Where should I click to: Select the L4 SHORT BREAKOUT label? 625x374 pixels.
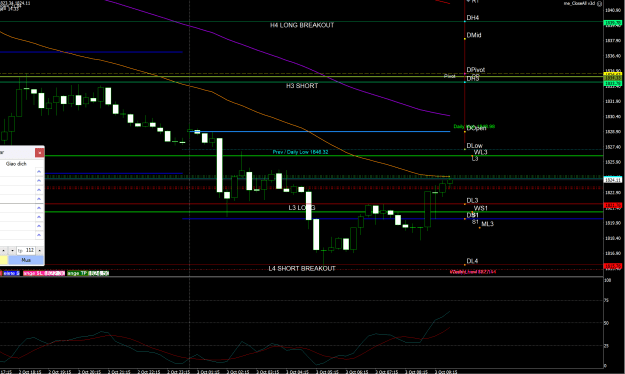point(302,268)
